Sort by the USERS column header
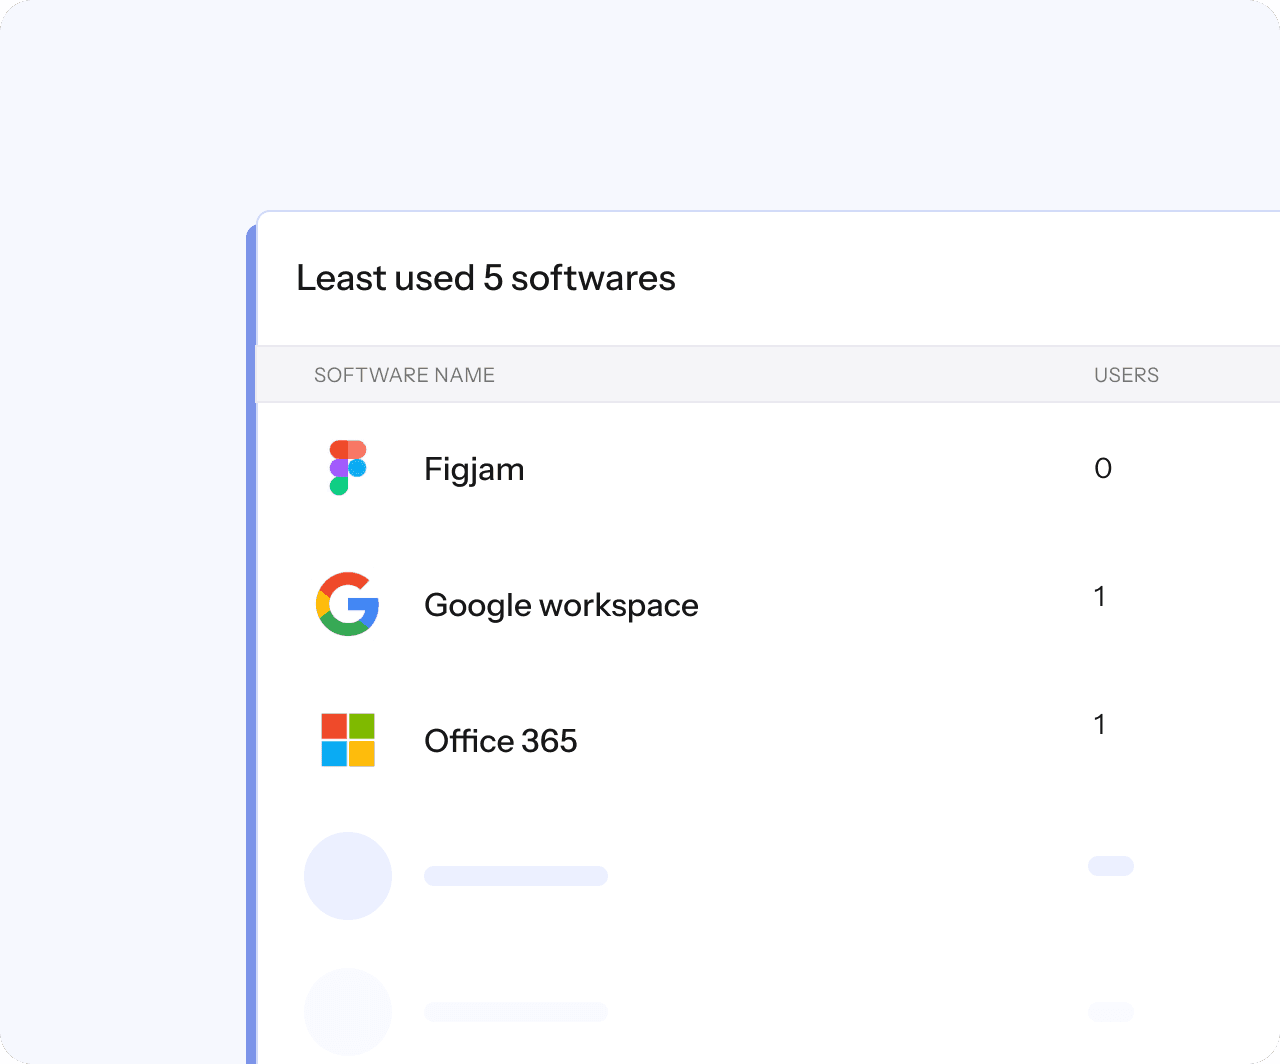1280x1064 pixels. [1126, 375]
